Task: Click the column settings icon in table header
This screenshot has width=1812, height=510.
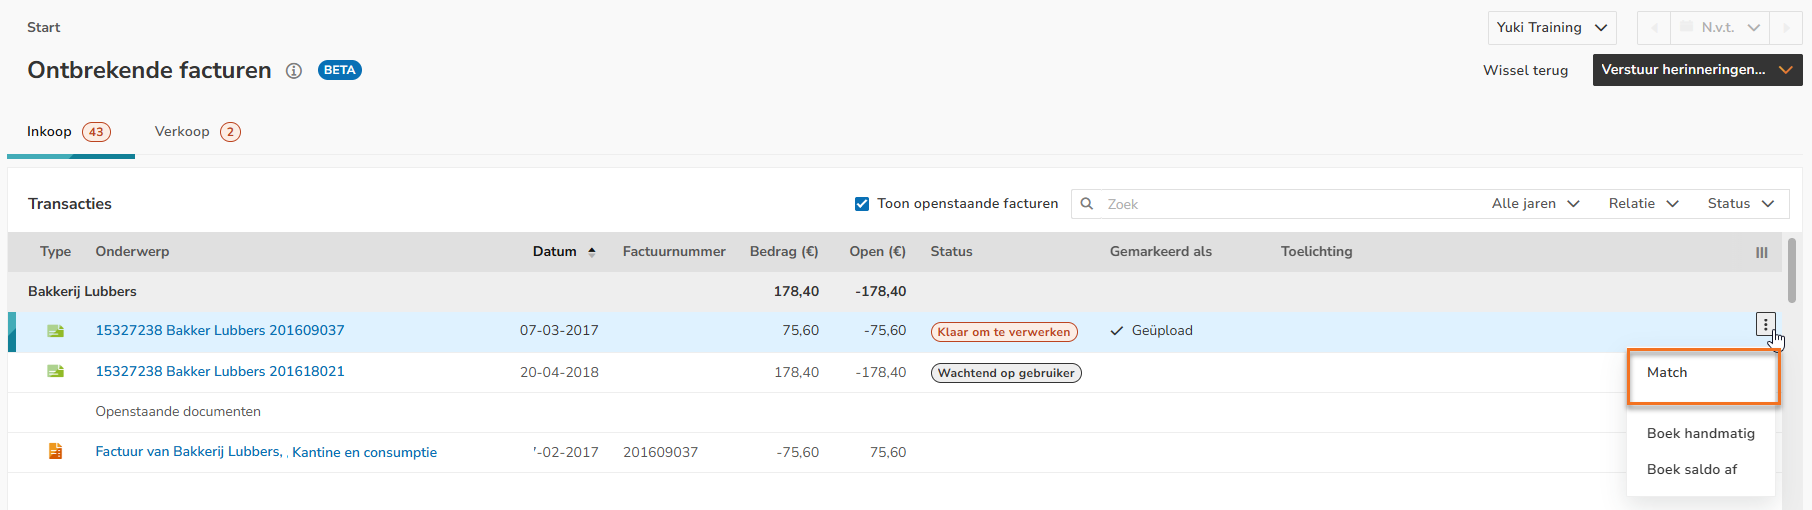Action: click(1761, 252)
